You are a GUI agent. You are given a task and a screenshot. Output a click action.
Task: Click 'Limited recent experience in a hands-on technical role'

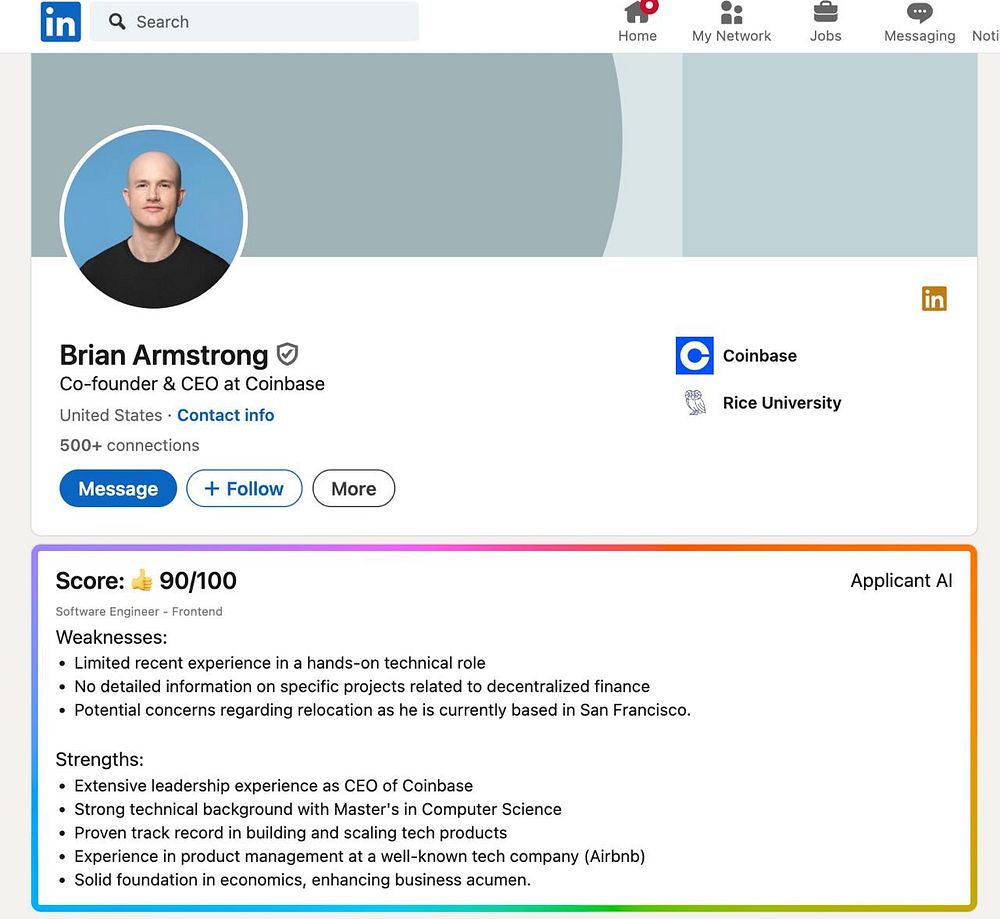click(279, 663)
